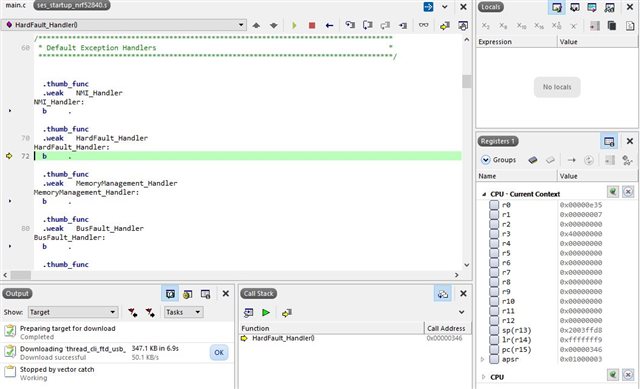640x389 pixels.
Task: Go to next function with down arrow
Action: coord(273,25)
